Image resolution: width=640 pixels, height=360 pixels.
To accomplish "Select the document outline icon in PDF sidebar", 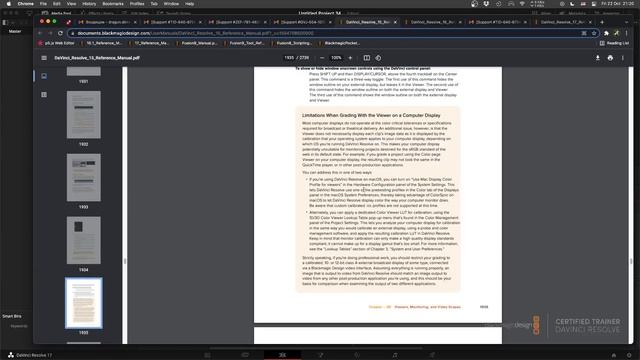I will click(x=44, y=95).
